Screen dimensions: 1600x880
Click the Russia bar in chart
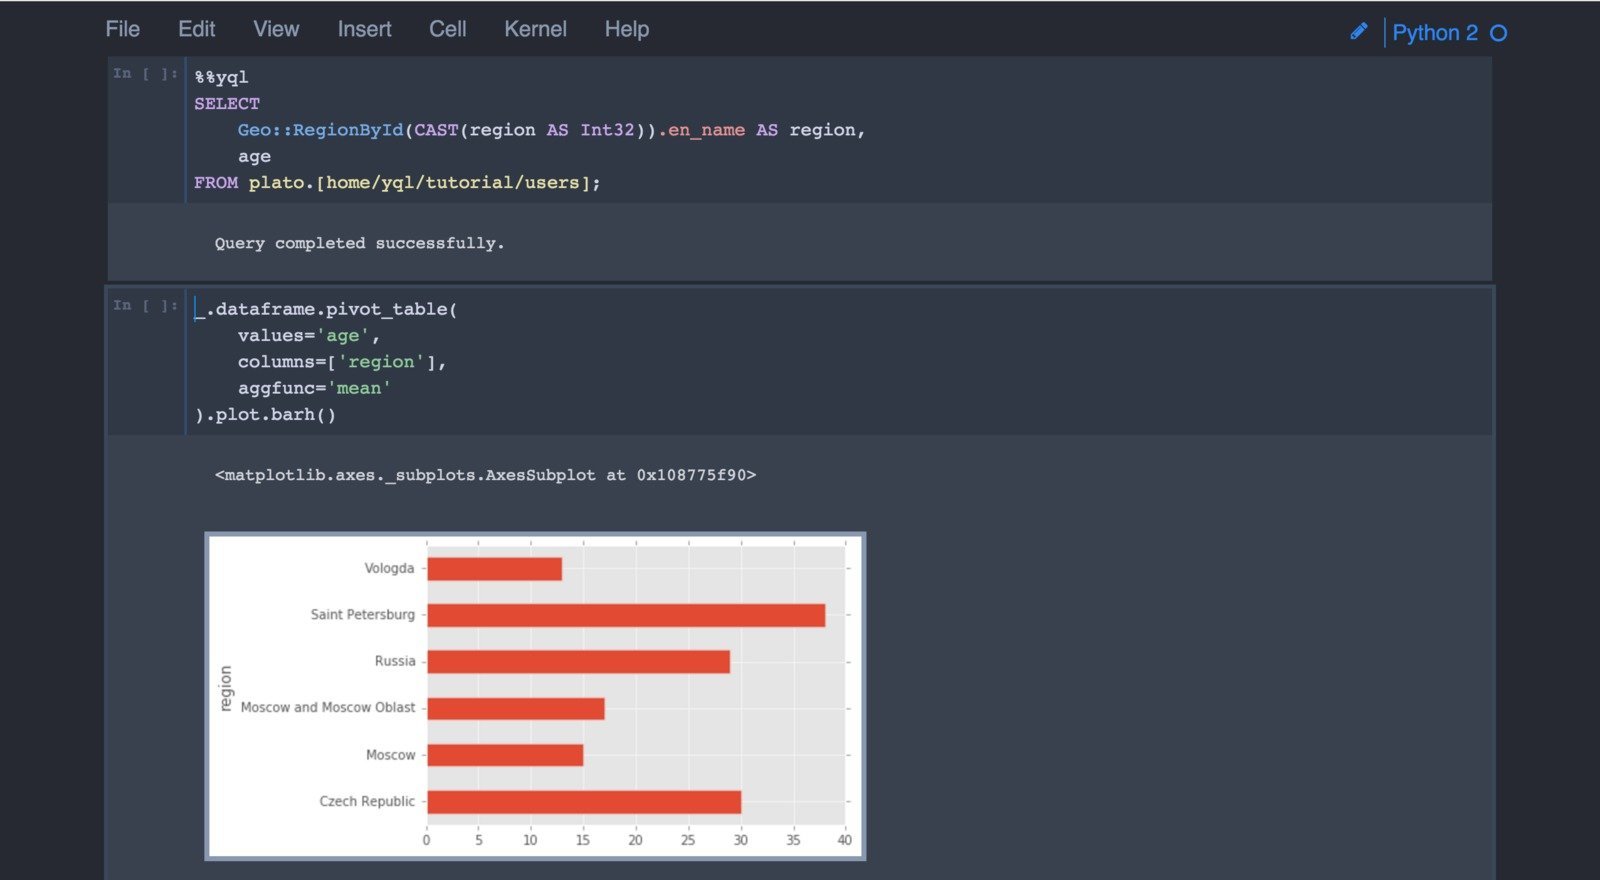(579, 662)
